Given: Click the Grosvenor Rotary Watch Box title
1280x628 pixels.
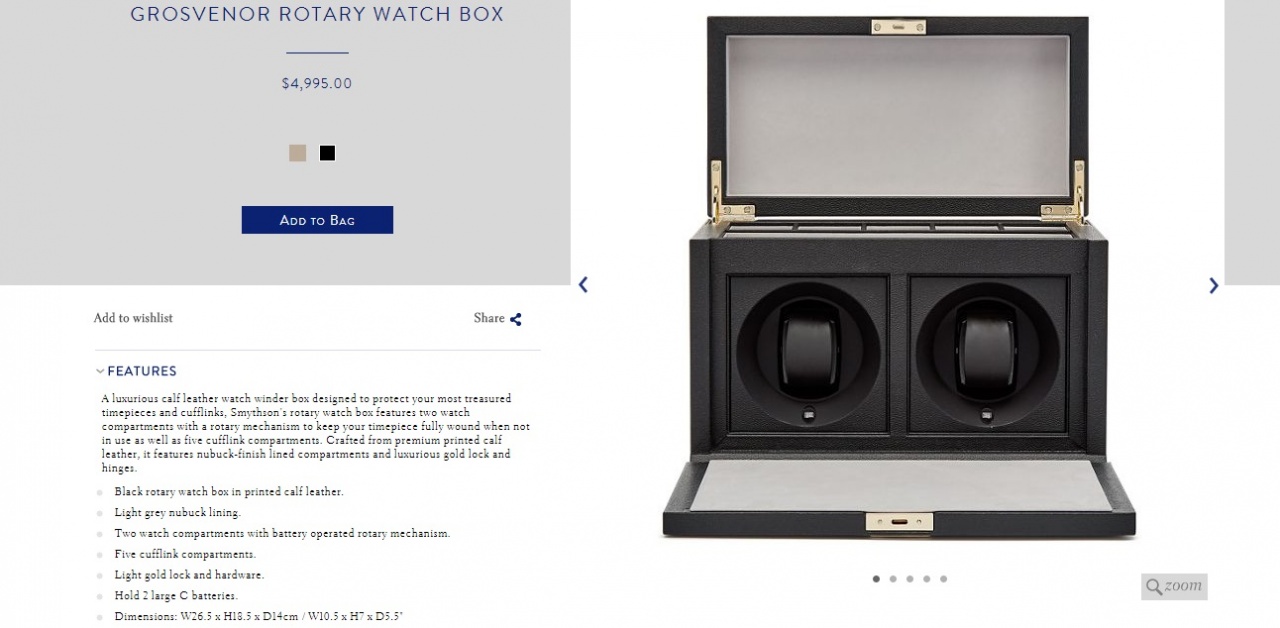Looking at the screenshot, I should point(317,14).
